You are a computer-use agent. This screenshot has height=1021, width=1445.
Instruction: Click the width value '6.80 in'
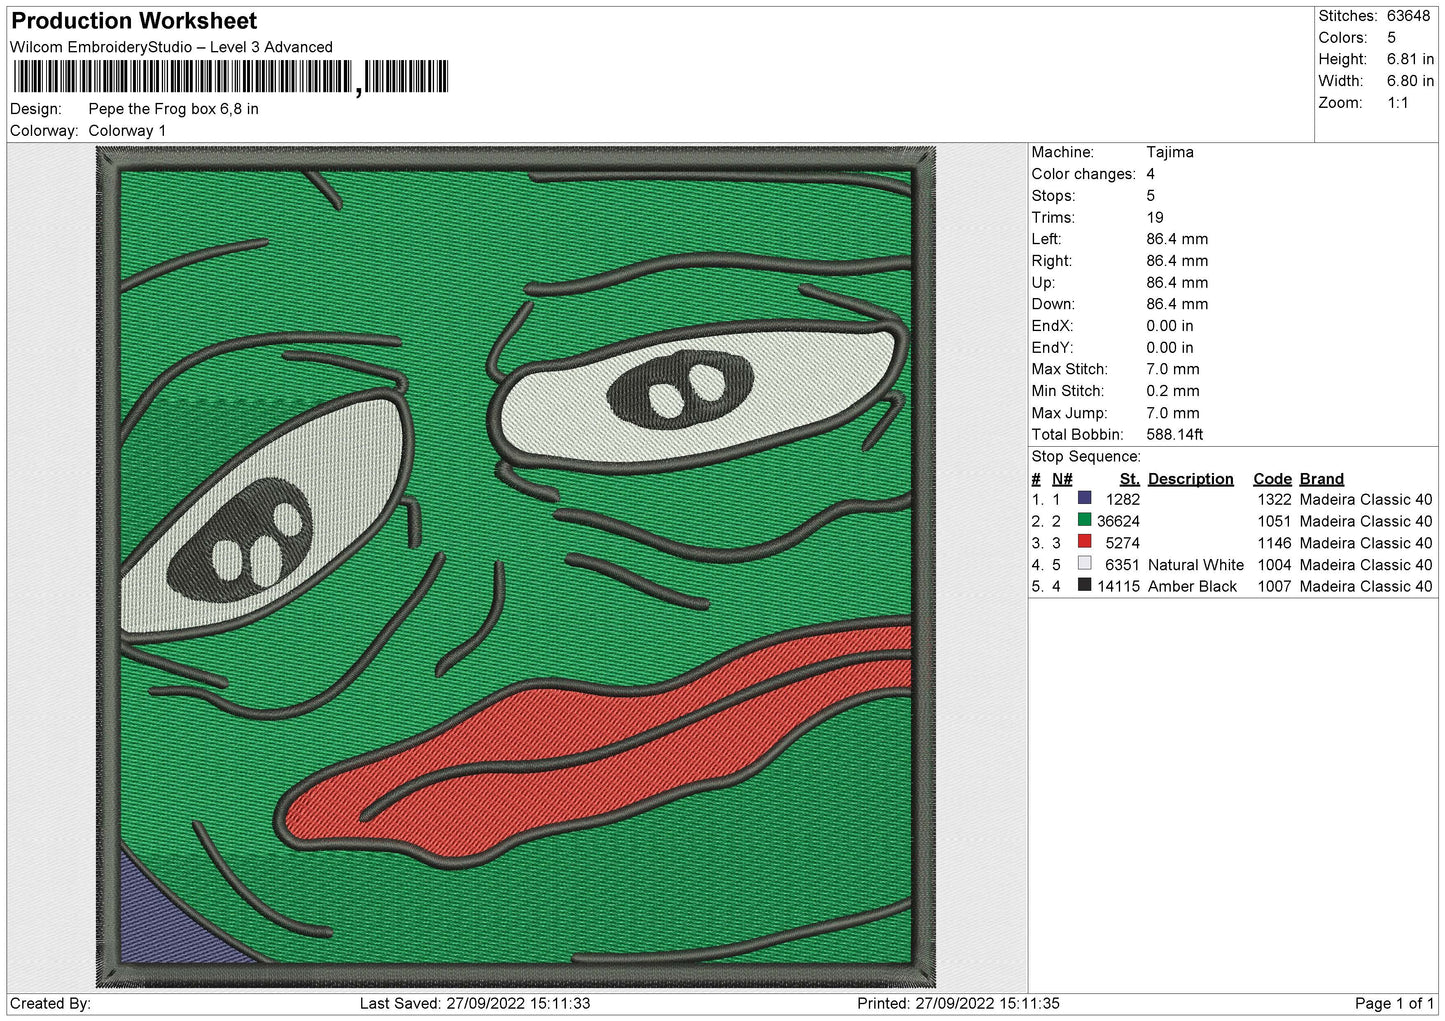[x=1410, y=81]
